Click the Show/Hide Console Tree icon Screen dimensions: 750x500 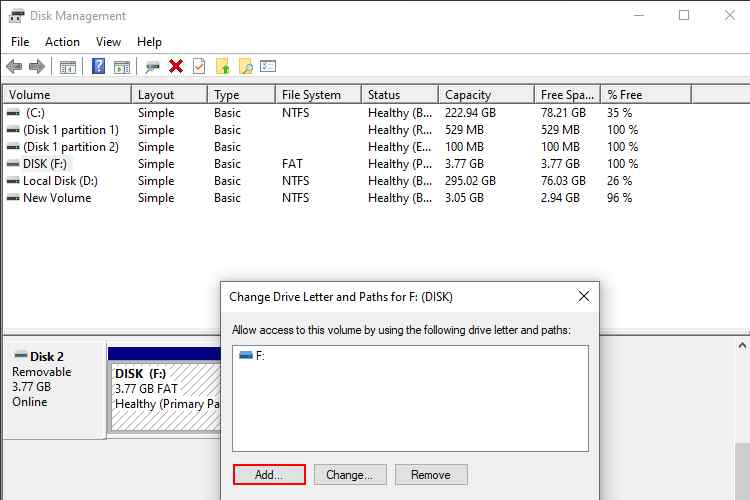tap(68, 67)
